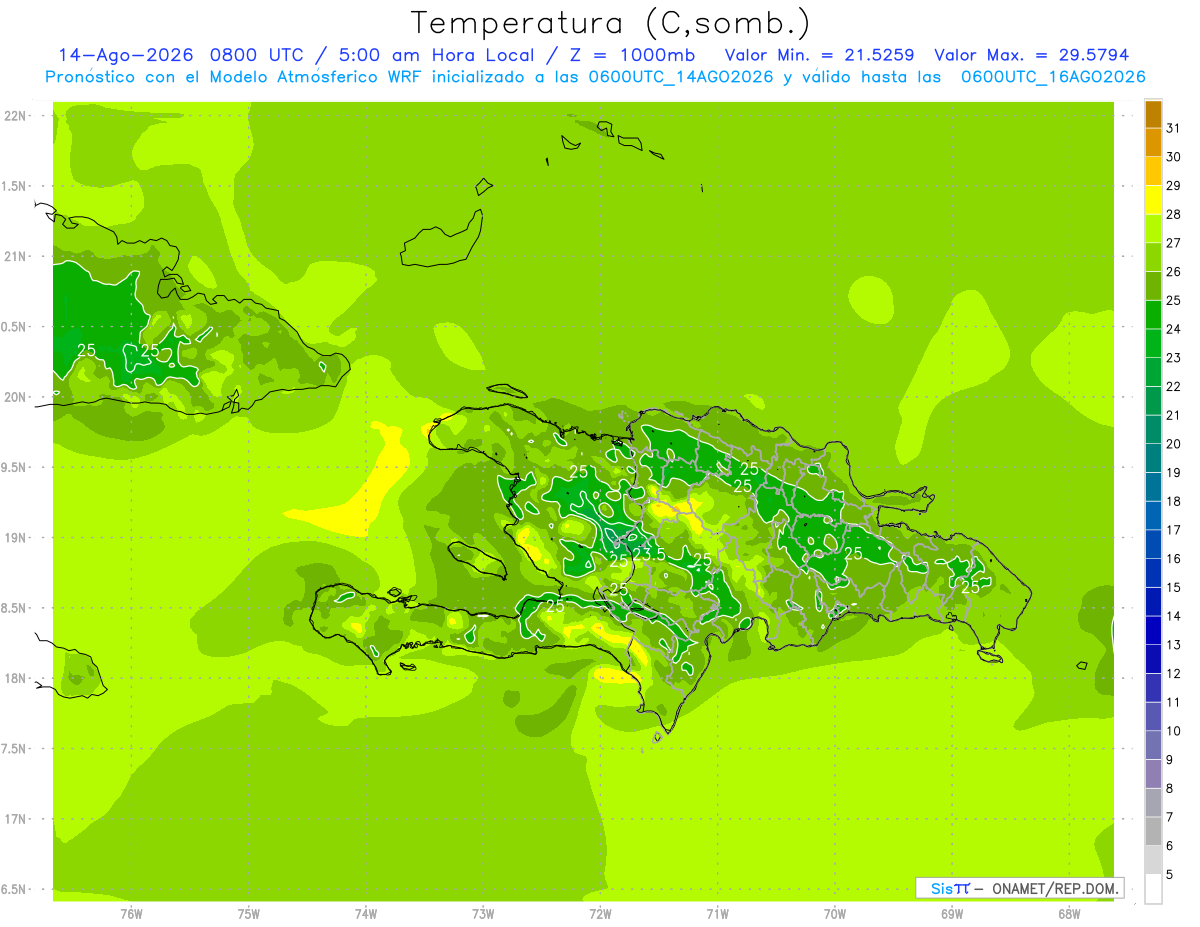Click the teal 19 degree legend swatch
1200x927 pixels.
click(x=1153, y=458)
